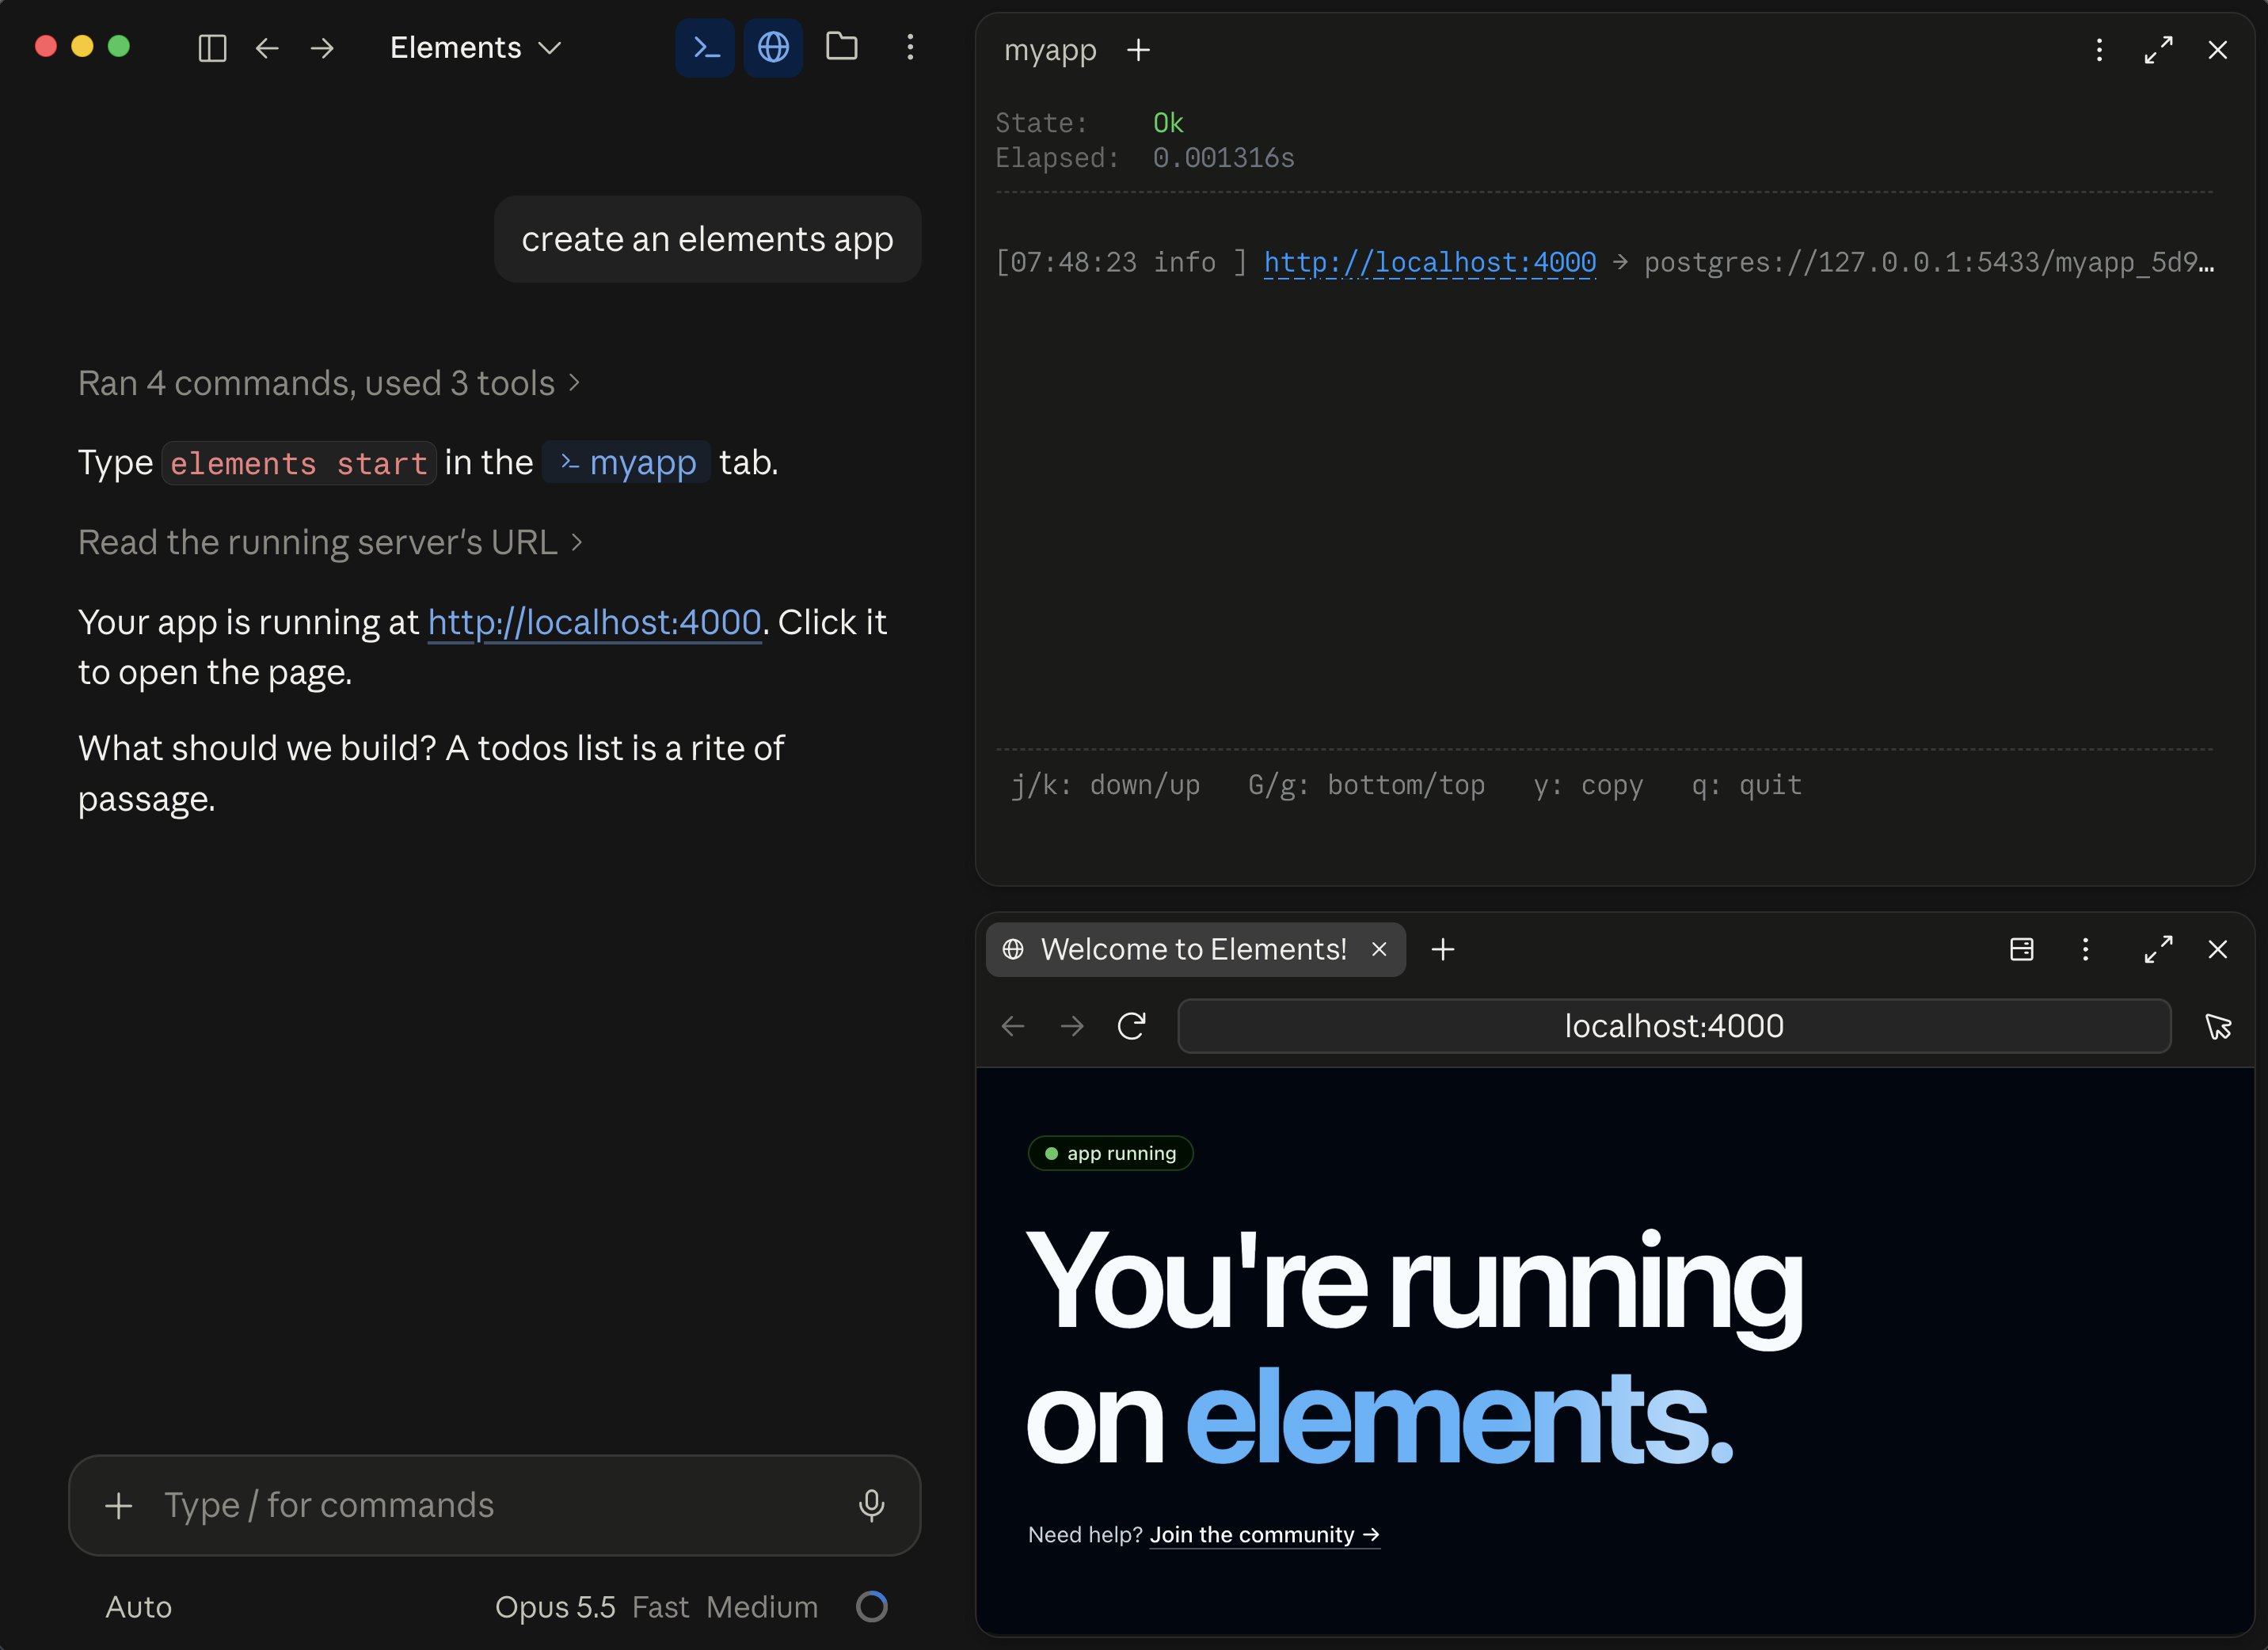Image resolution: width=2268 pixels, height=1650 pixels.
Task: Close the browser panel
Action: click(2217, 949)
